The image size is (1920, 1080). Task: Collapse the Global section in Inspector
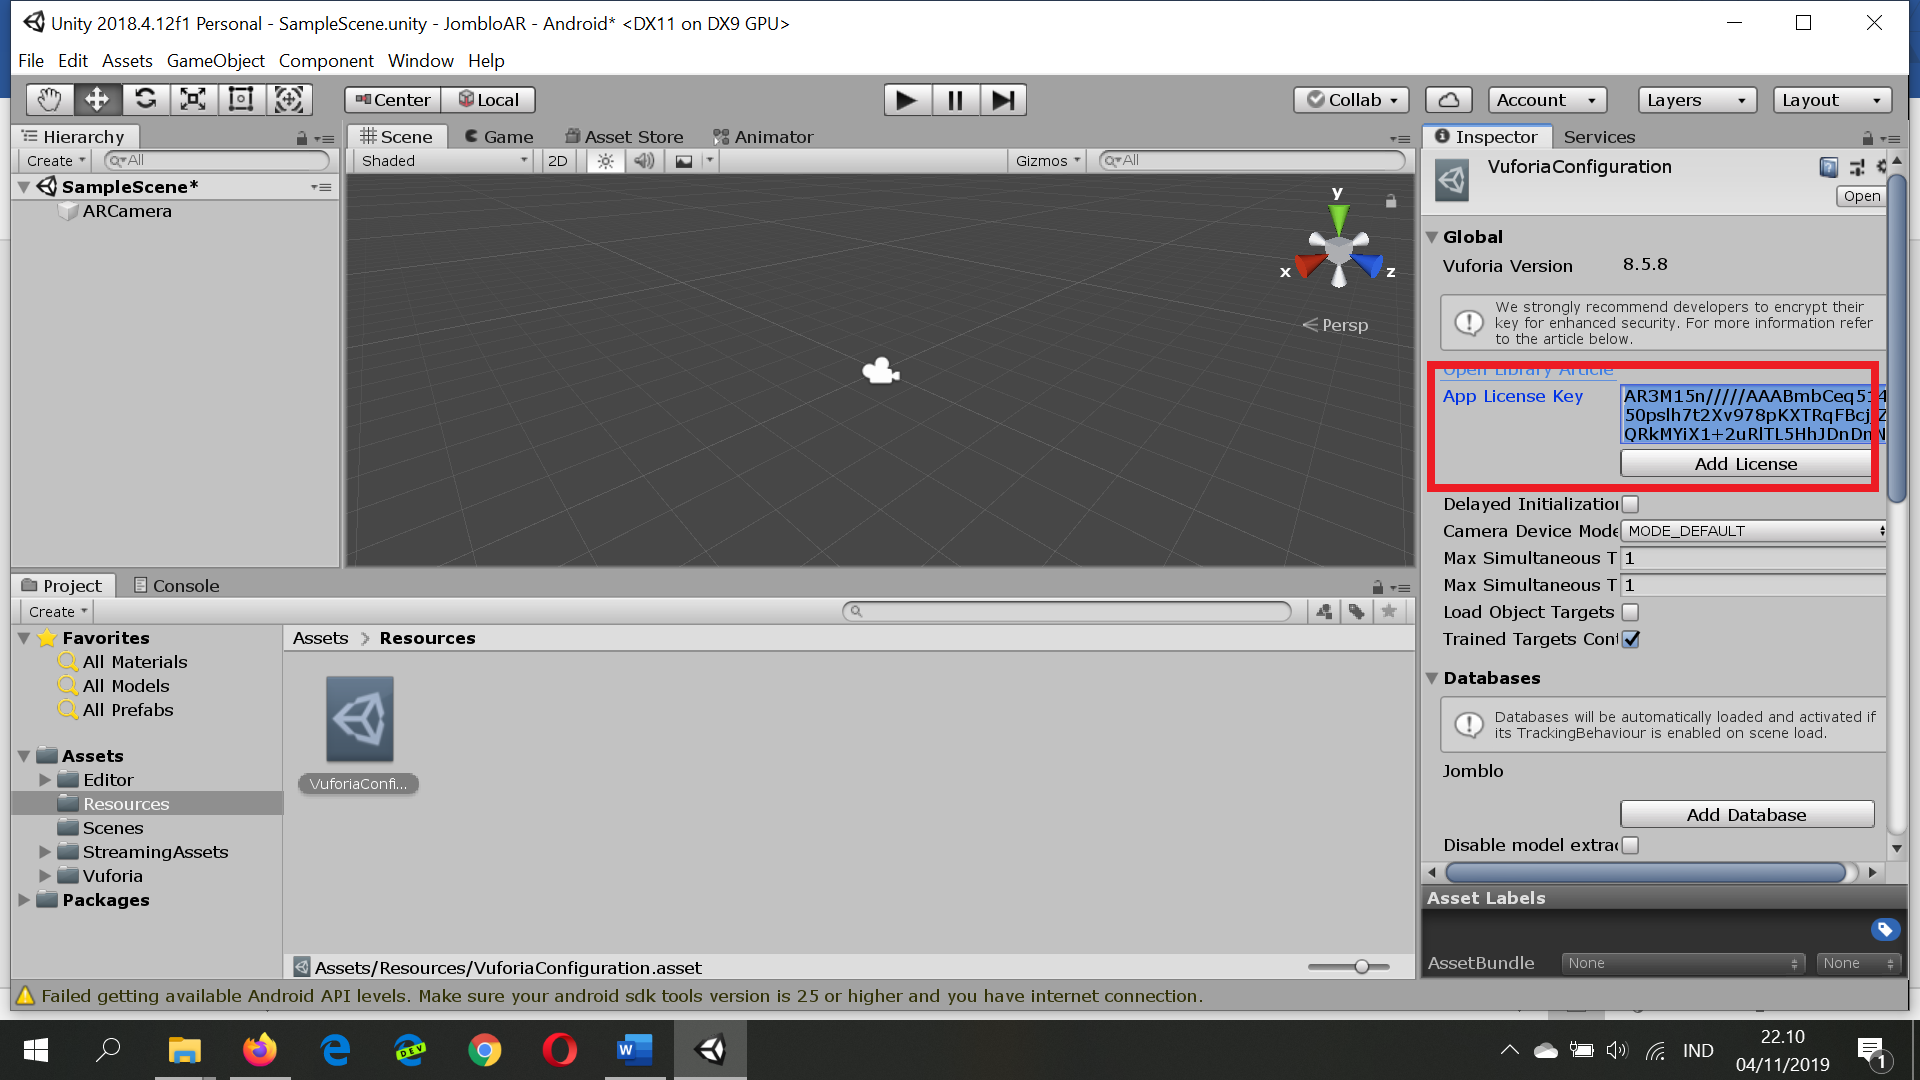[x=1432, y=237]
